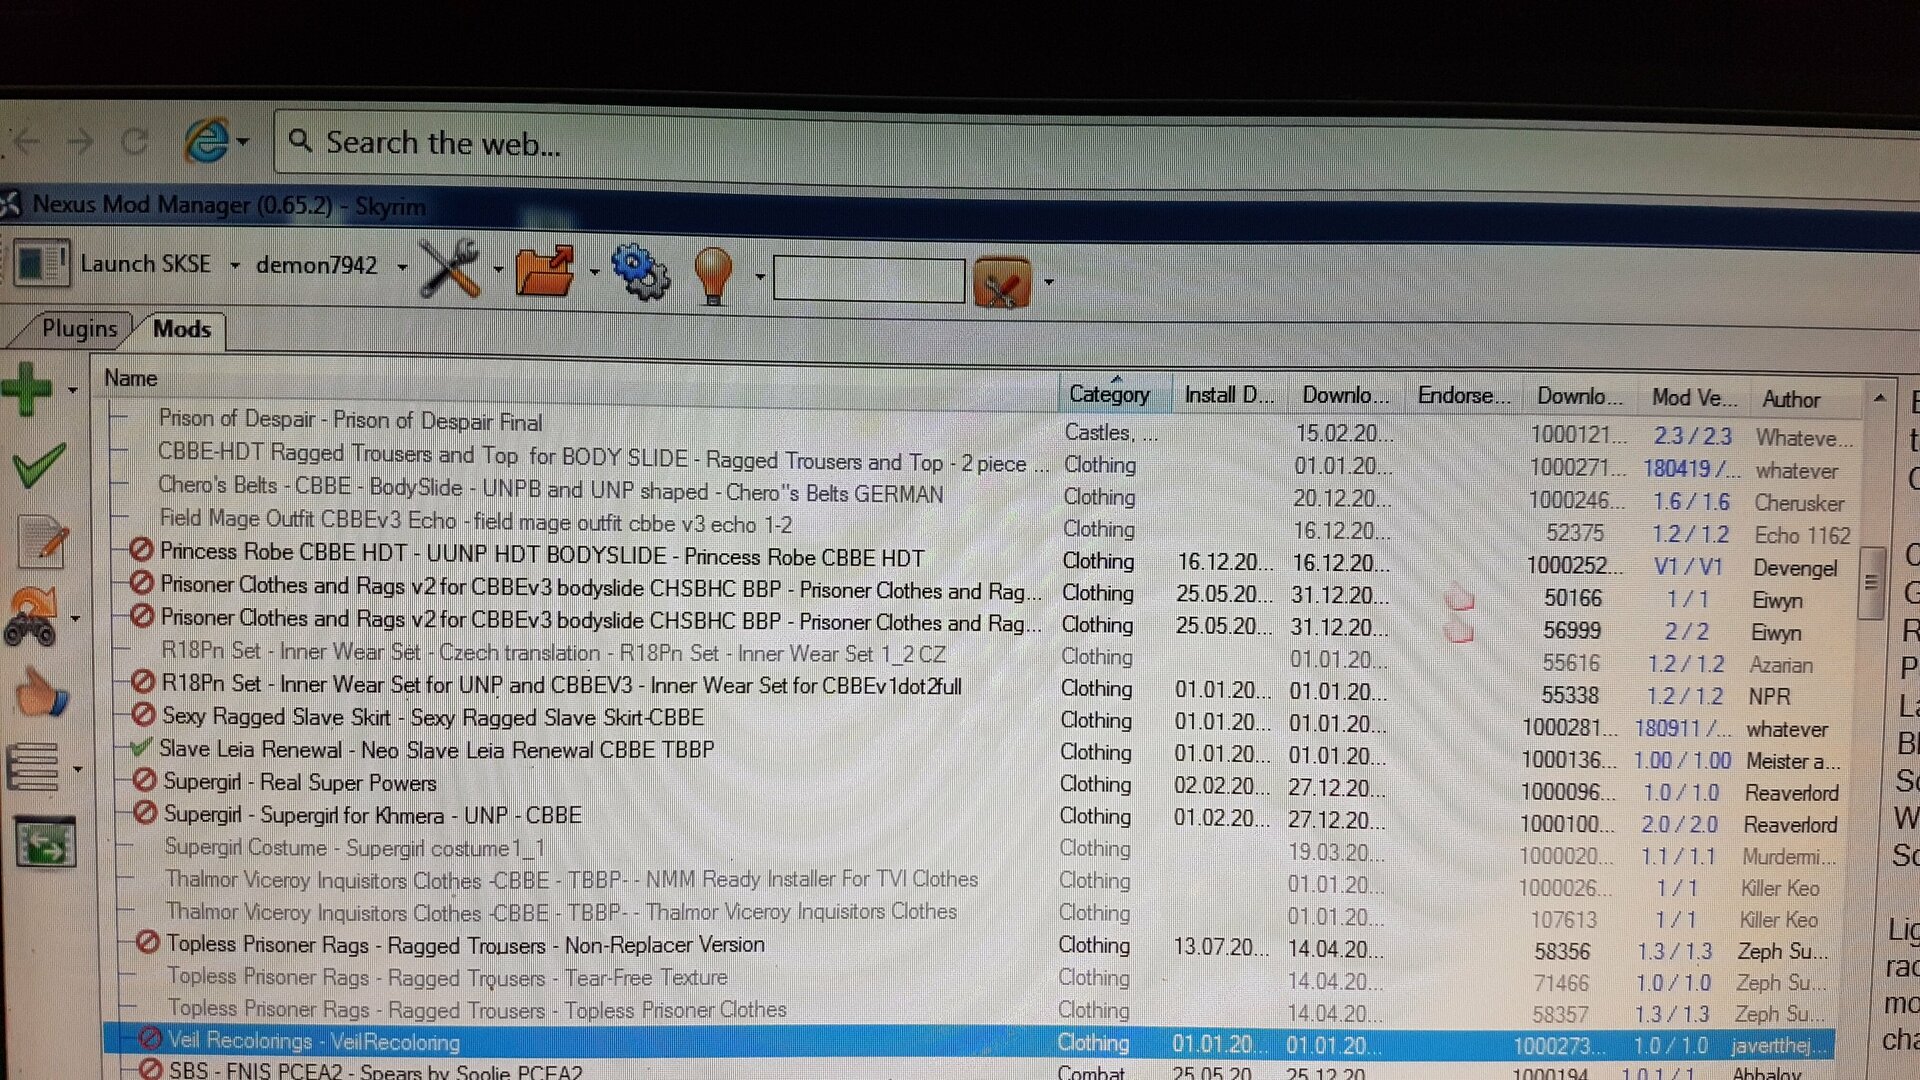This screenshot has width=1920, height=1080.
Task: Expand the tools icon dropdown arrow
Action: (498, 270)
